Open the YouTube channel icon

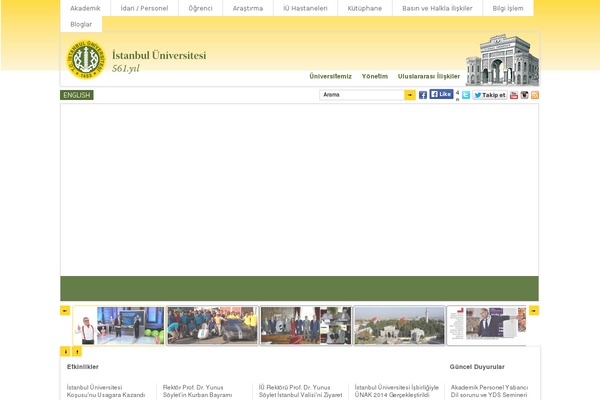(x=514, y=95)
